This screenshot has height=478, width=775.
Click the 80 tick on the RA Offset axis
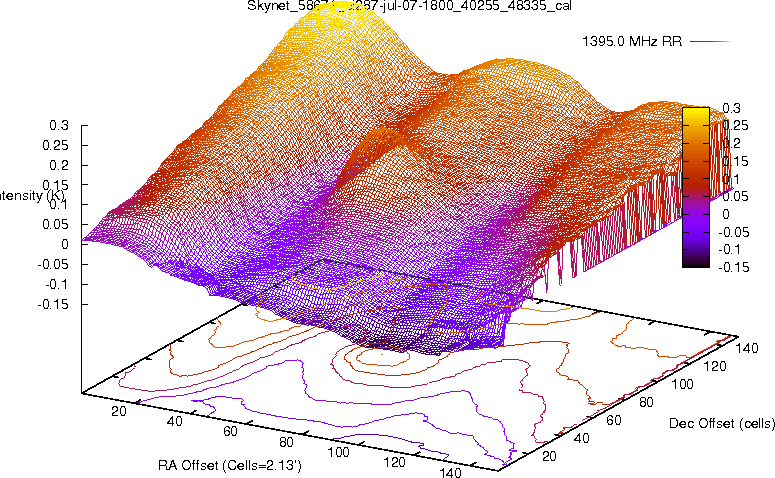tap(286, 441)
